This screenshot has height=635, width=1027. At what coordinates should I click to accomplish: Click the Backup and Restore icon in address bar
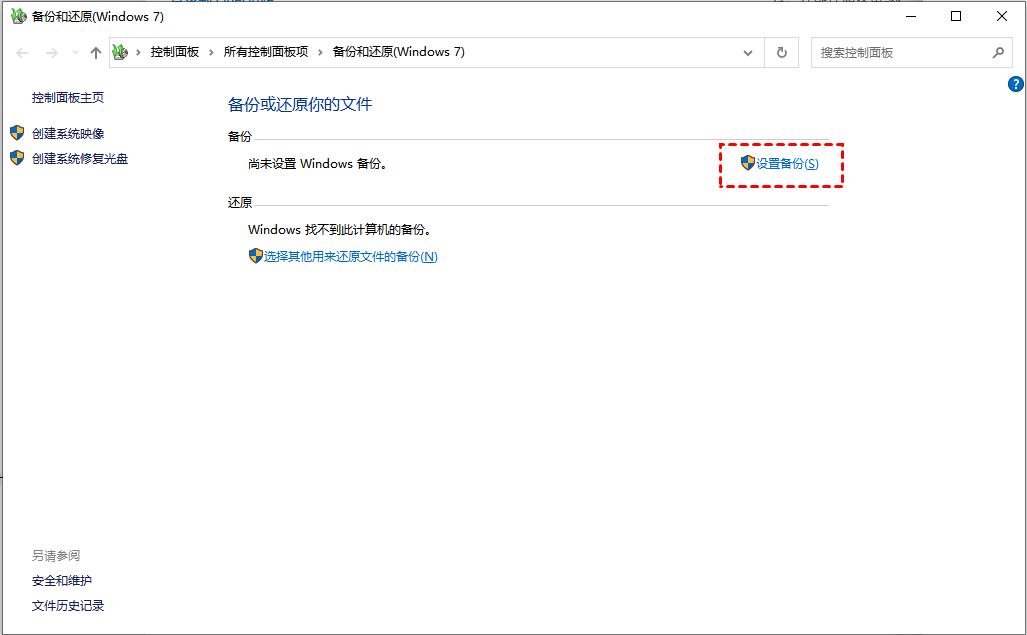(x=120, y=52)
